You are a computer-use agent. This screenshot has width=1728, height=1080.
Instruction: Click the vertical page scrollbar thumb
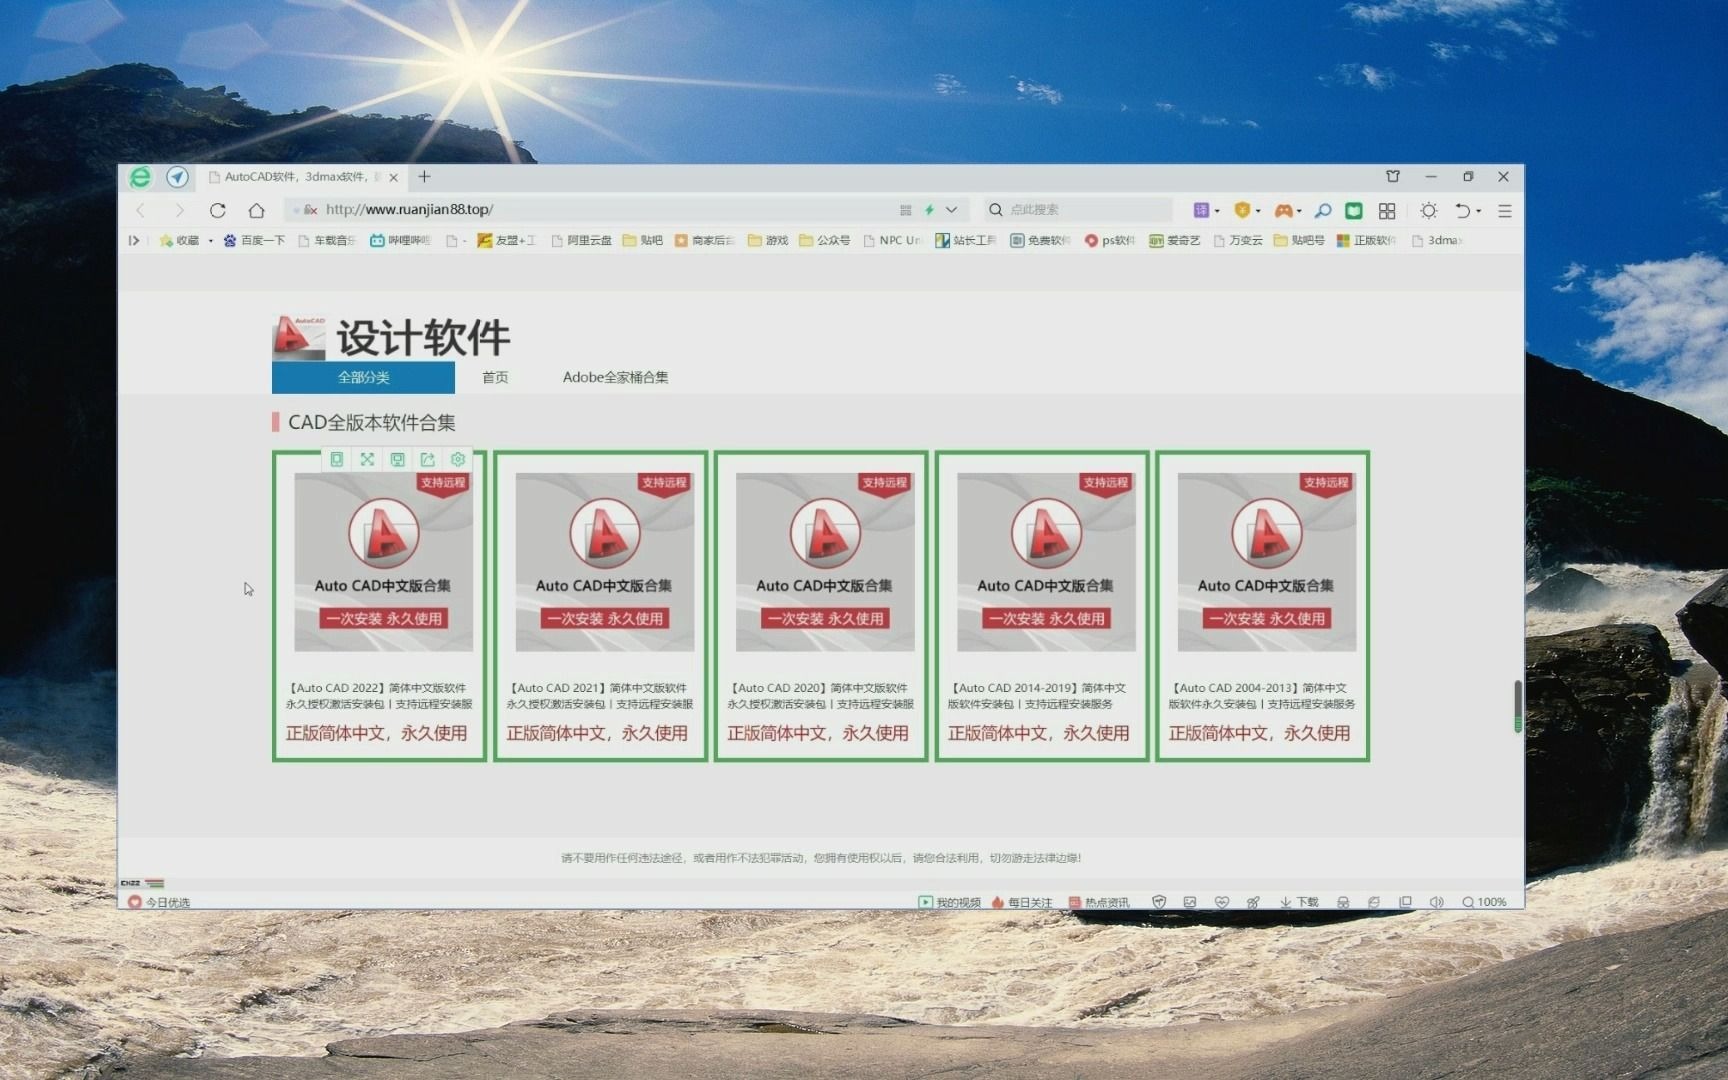1517,706
